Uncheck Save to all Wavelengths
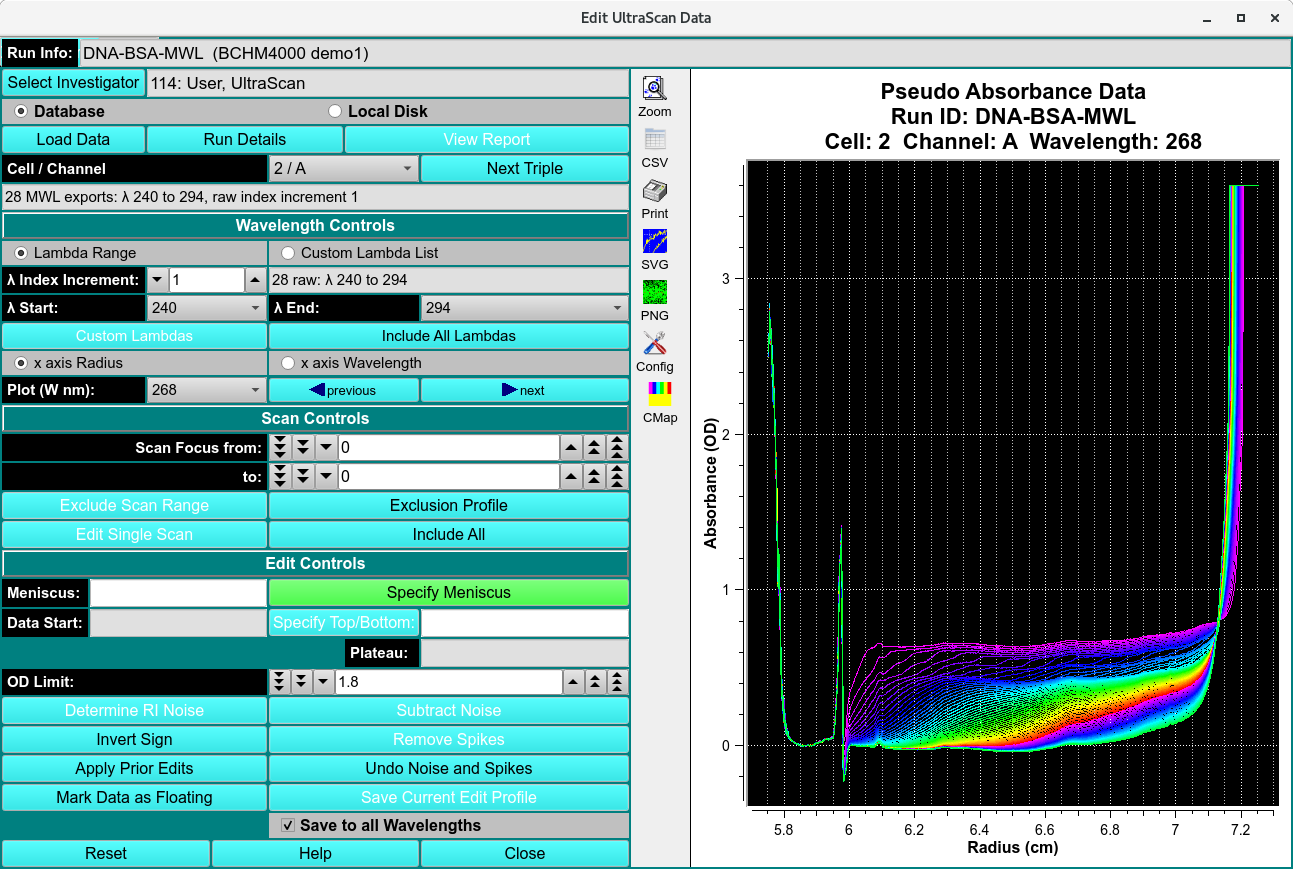This screenshot has width=1293, height=869. (x=288, y=826)
